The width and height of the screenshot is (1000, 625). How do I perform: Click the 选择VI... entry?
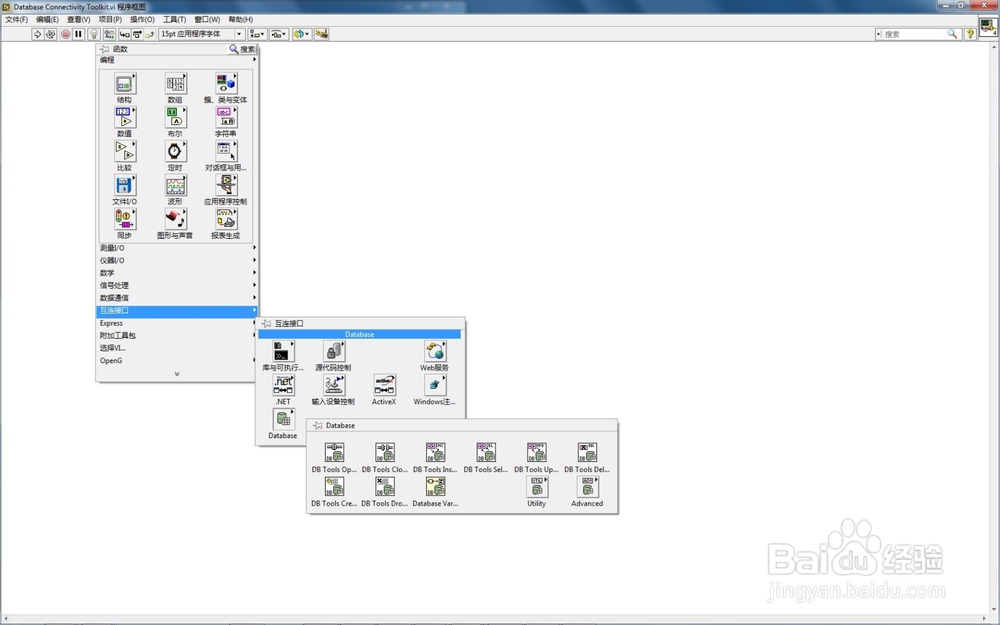(177, 348)
